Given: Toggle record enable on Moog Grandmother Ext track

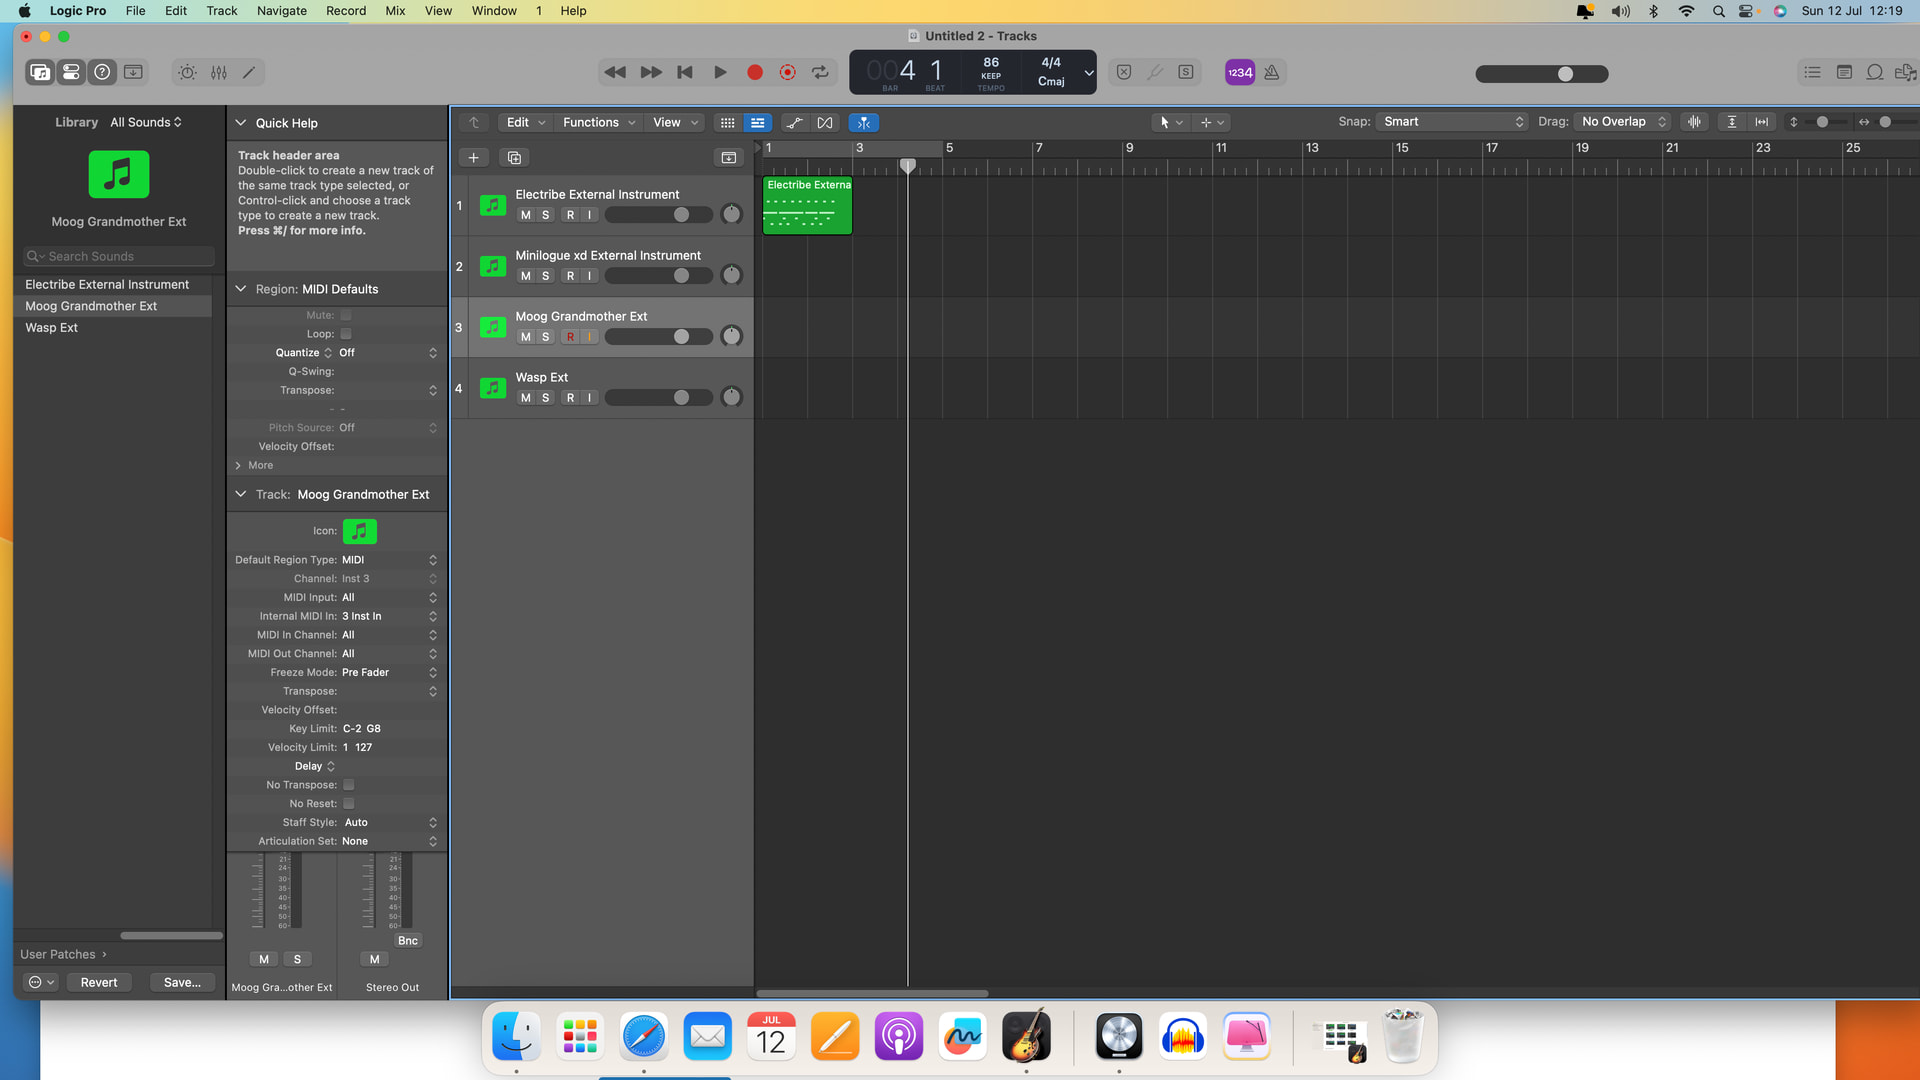Looking at the screenshot, I should click(x=571, y=337).
